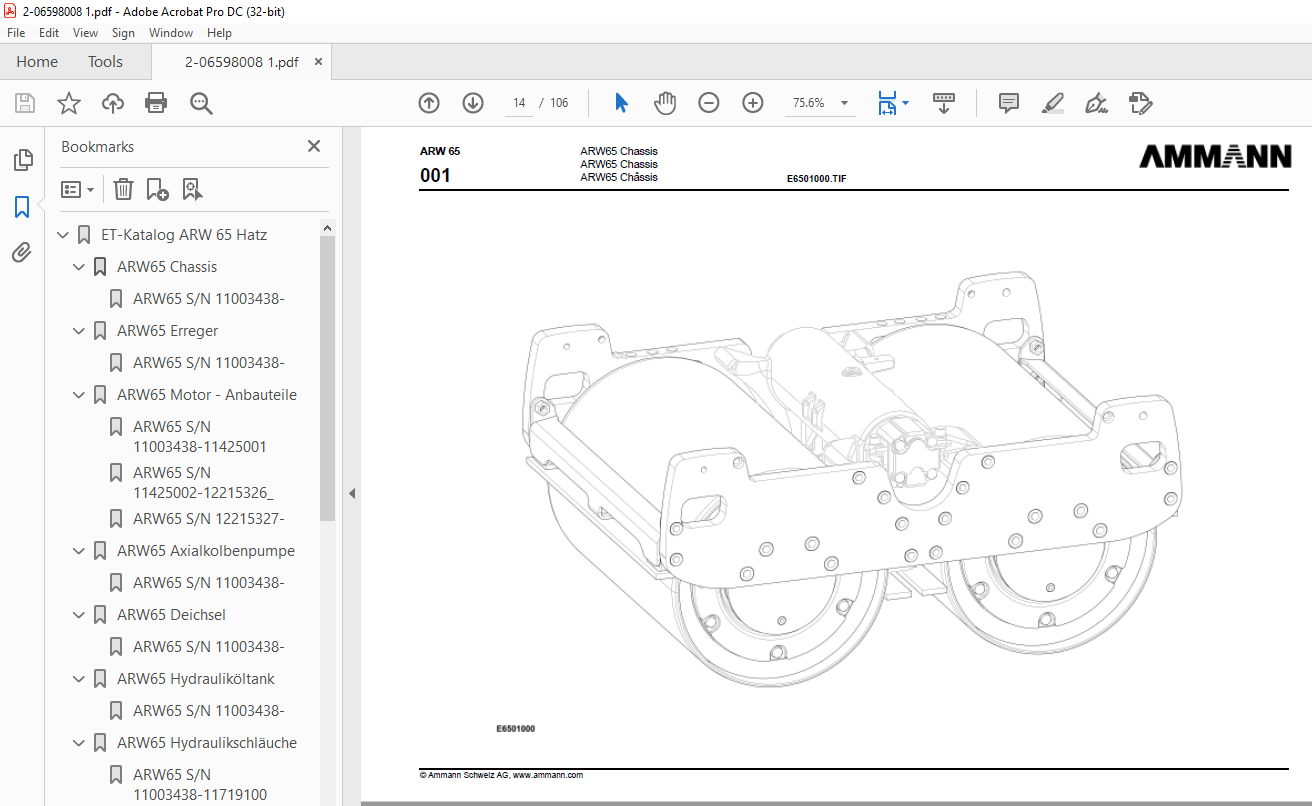Collapse the ARW65 Hydrauliköltank bookmark
Viewport: 1312px width, 806px height.
[79, 679]
